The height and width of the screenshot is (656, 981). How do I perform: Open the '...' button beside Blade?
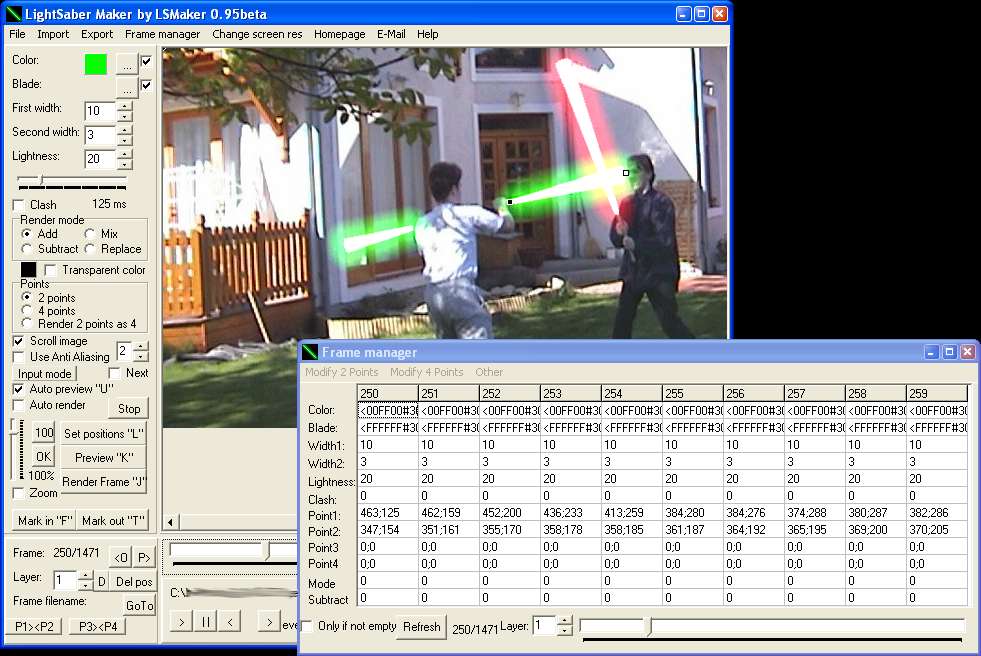pyautogui.click(x=127, y=88)
